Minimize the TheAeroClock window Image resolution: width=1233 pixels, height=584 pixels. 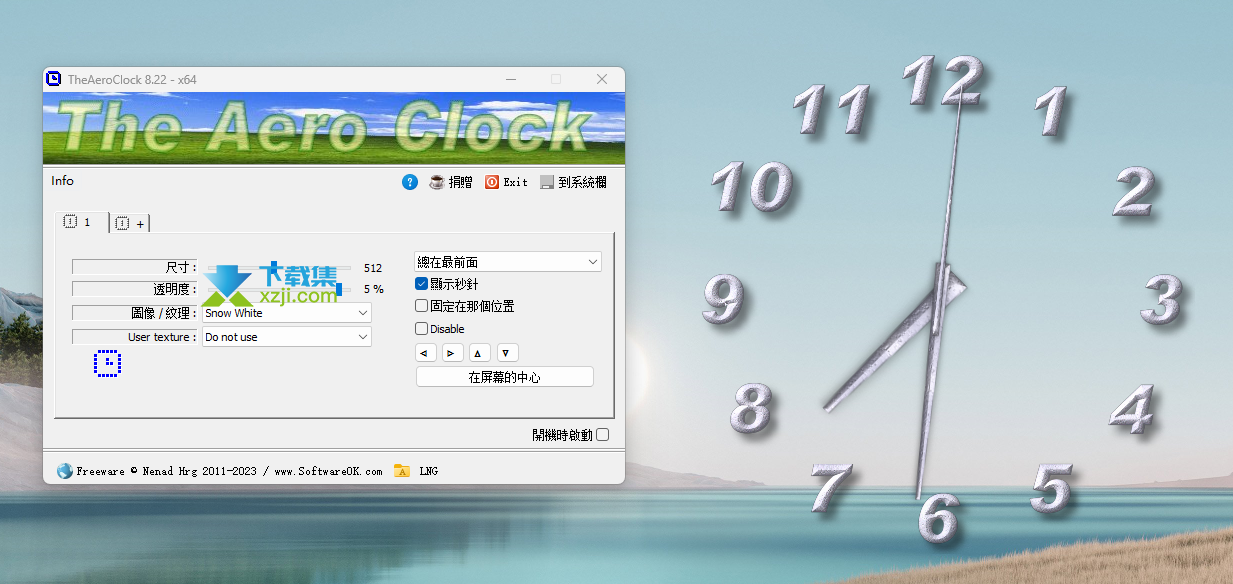click(510, 79)
